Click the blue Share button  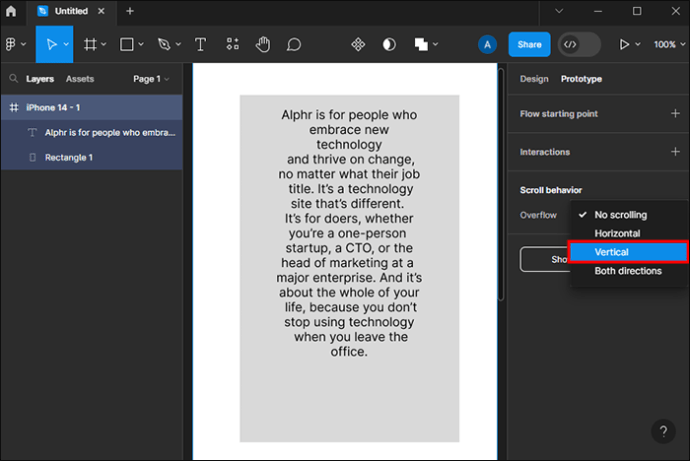pos(529,45)
